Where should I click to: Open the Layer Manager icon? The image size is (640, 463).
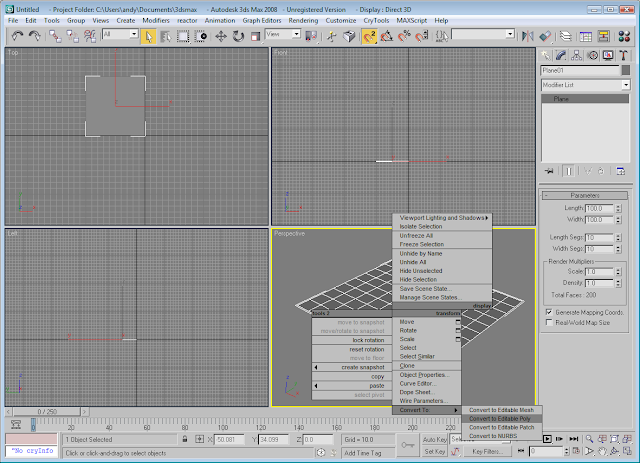[x=565, y=36]
